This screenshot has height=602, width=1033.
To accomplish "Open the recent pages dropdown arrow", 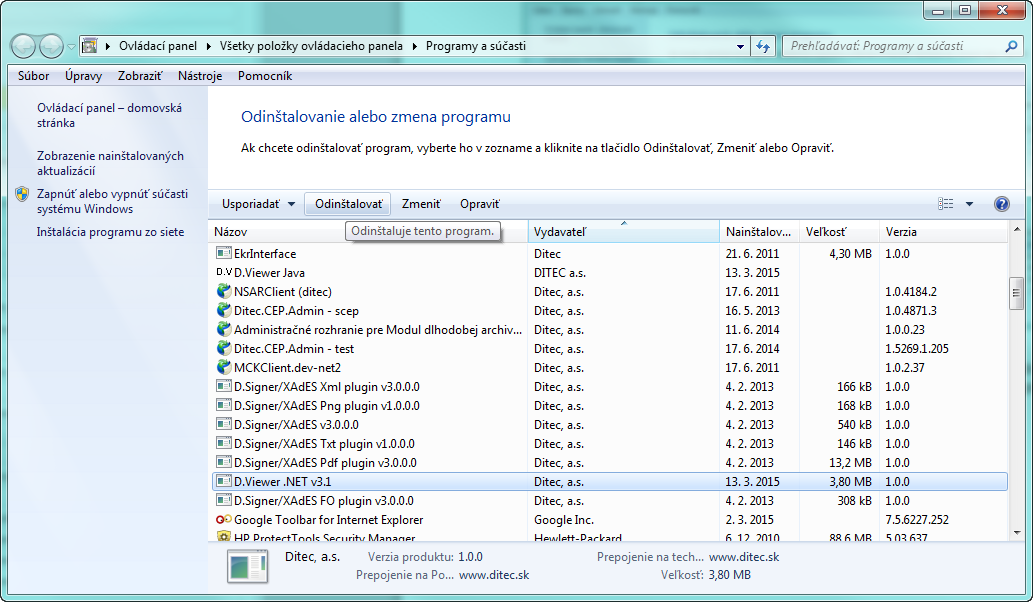I will 71,47.
